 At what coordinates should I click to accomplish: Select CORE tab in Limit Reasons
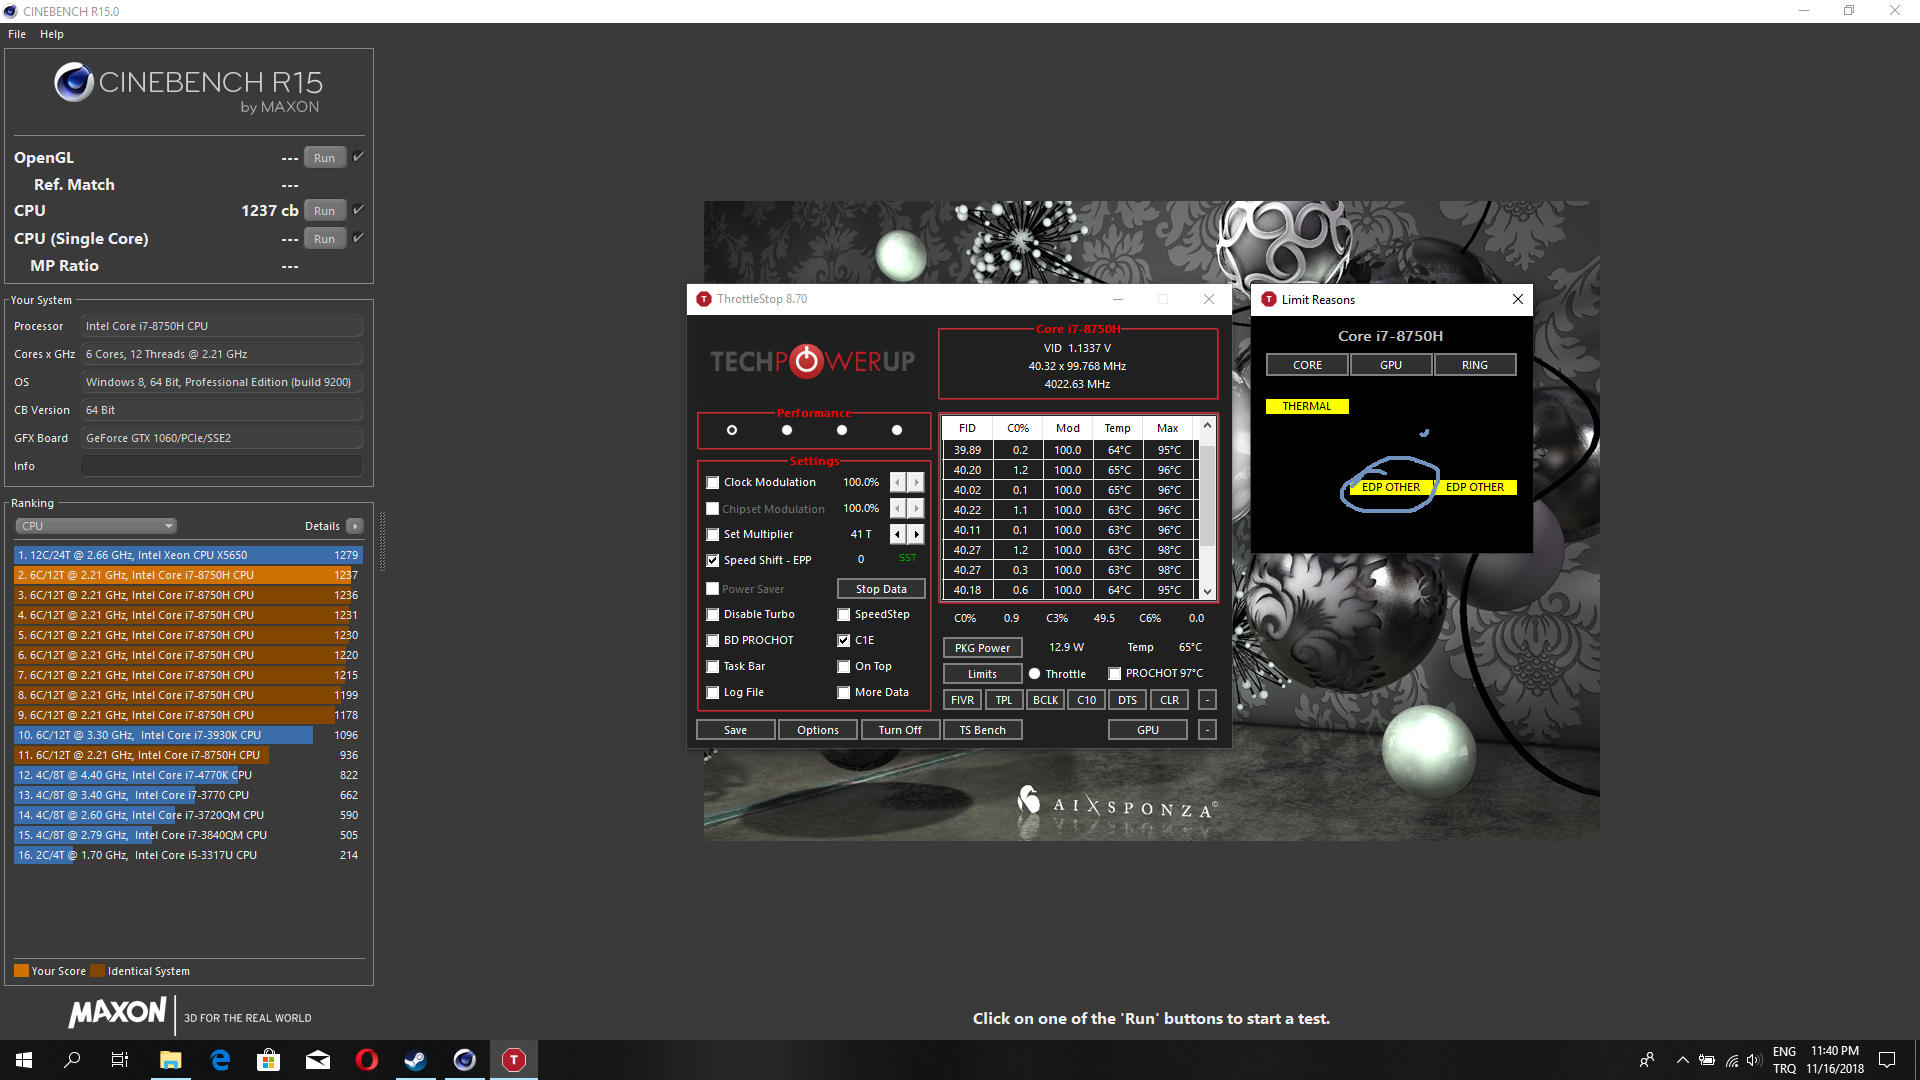click(x=1307, y=365)
